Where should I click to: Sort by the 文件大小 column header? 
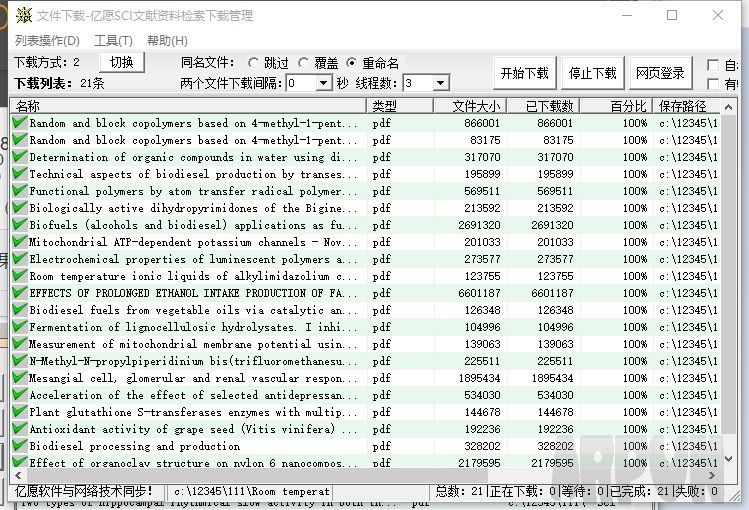[471, 106]
